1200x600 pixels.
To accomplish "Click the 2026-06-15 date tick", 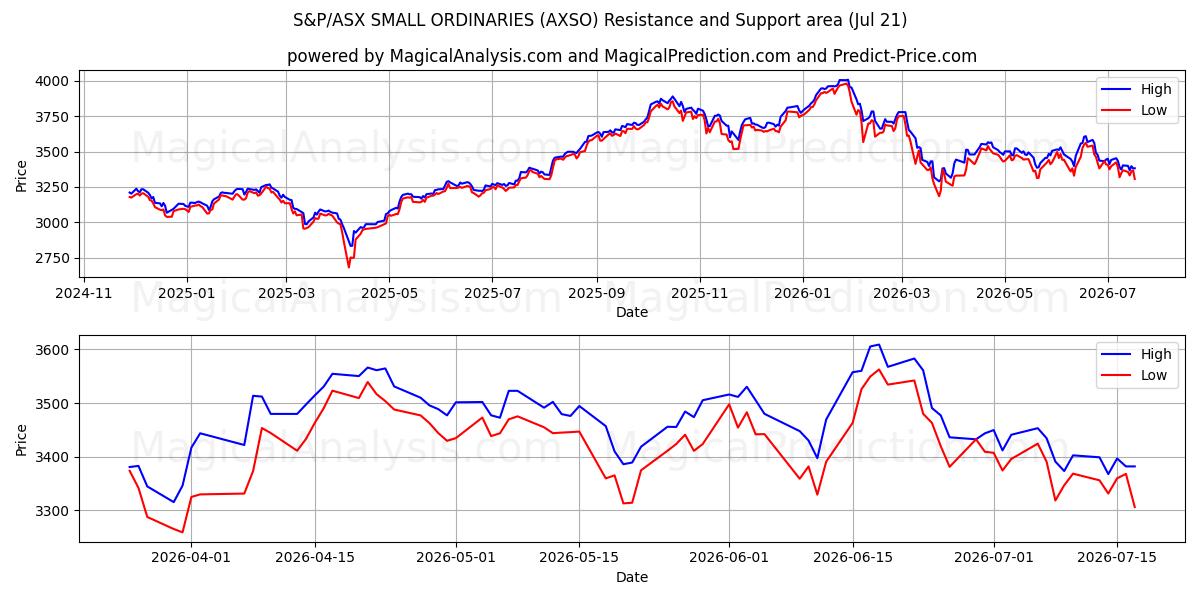I will pos(853,559).
